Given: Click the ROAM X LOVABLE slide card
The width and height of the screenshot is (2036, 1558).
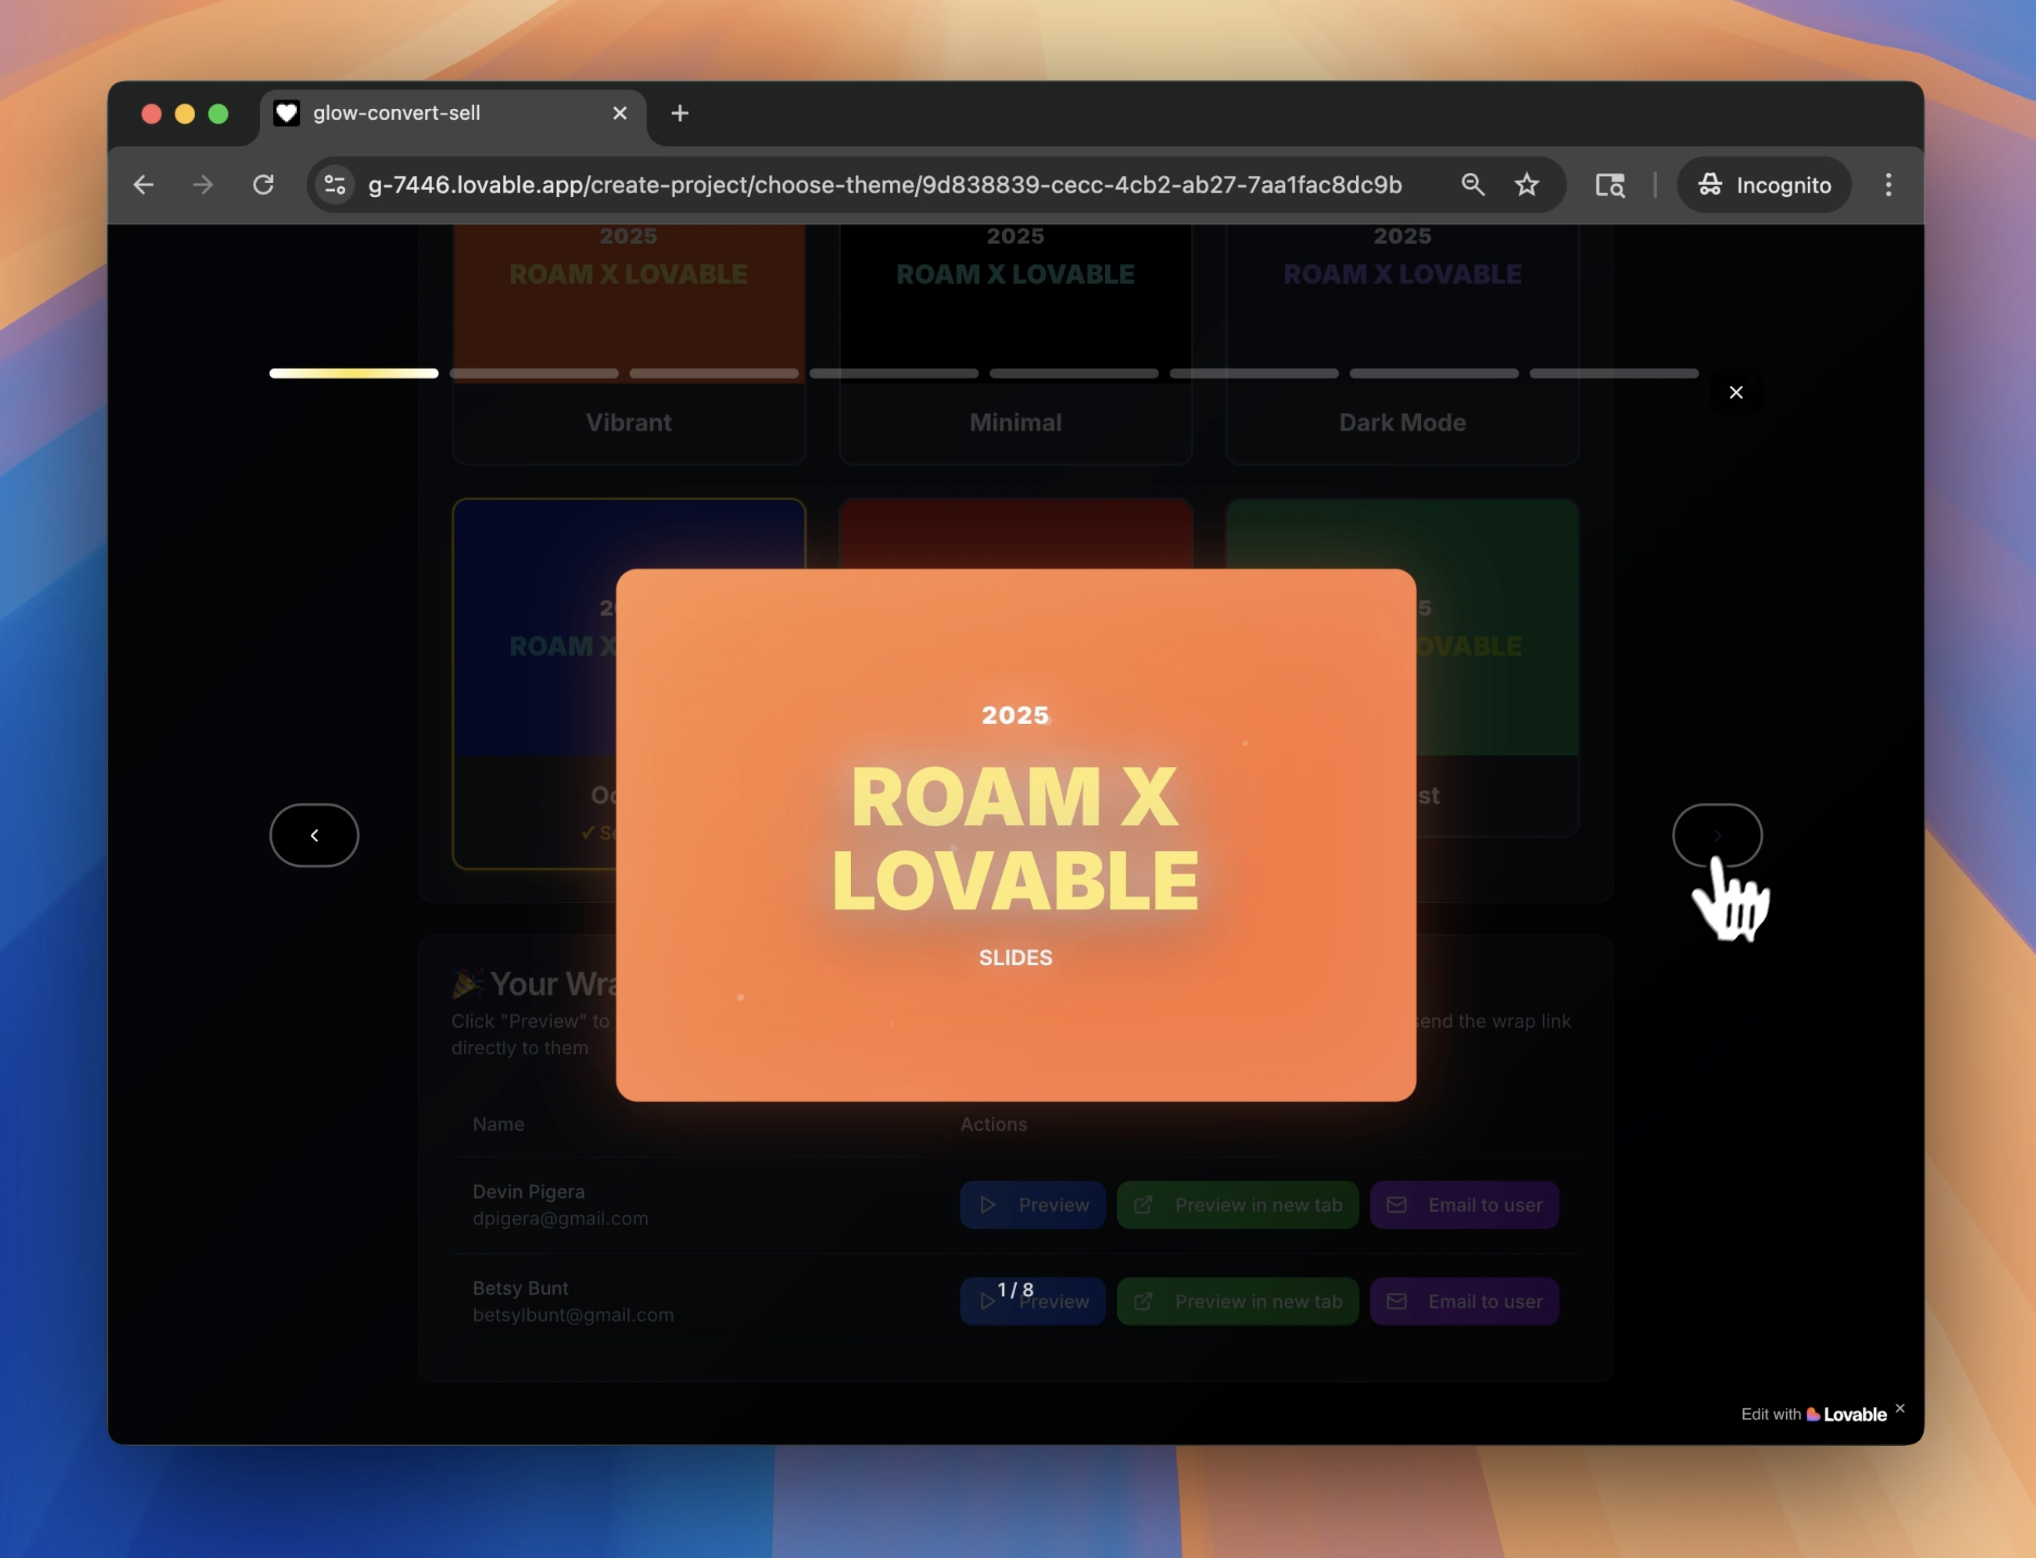Looking at the screenshot, I should click(1015, 834).
